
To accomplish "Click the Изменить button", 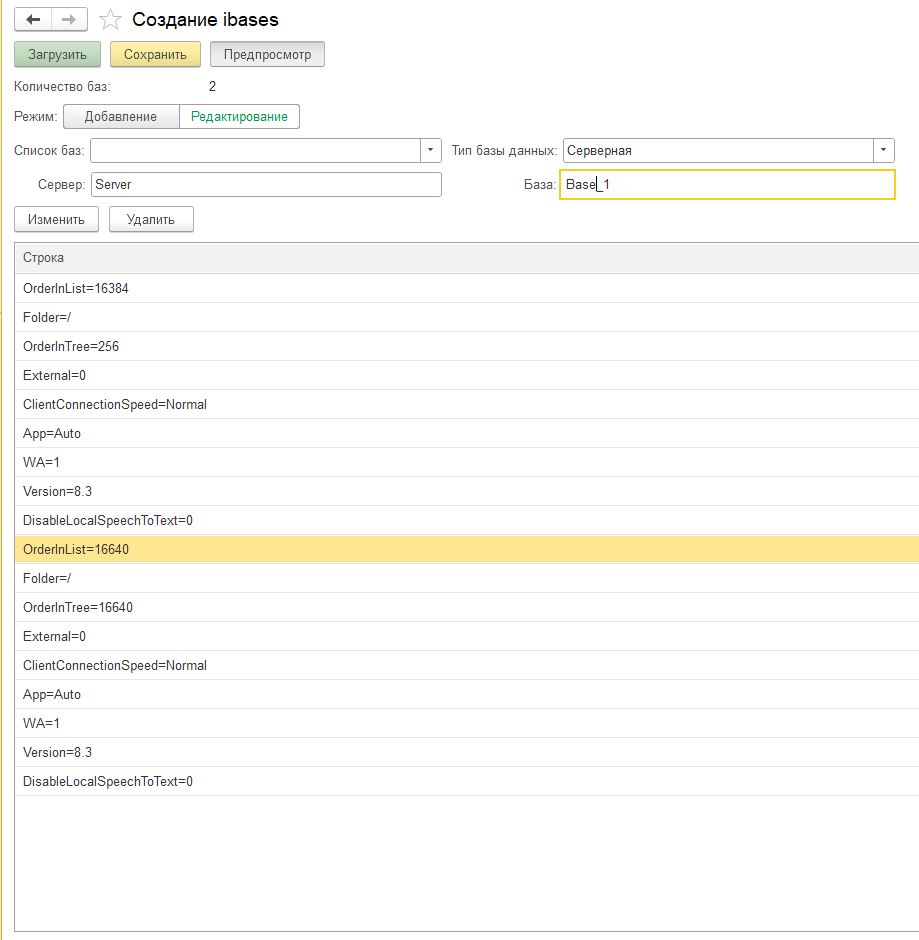I will pos(56,219).
